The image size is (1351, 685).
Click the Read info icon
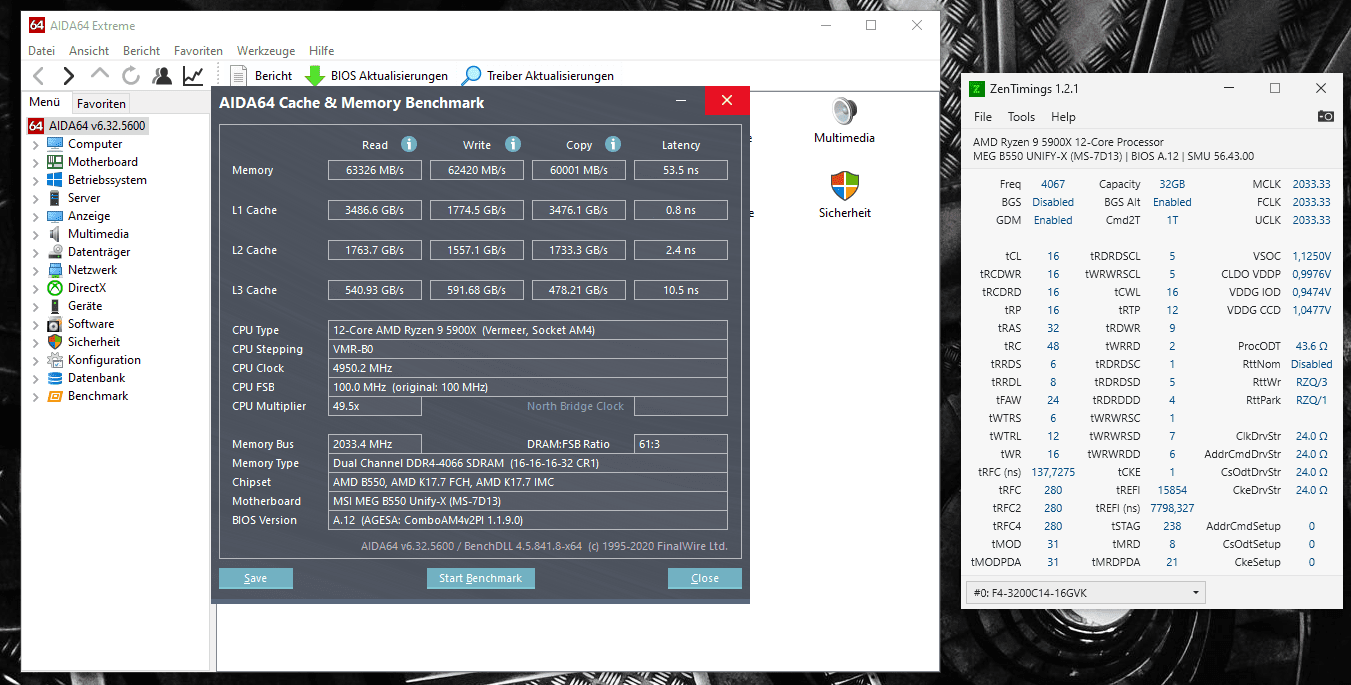coord(409,144)
